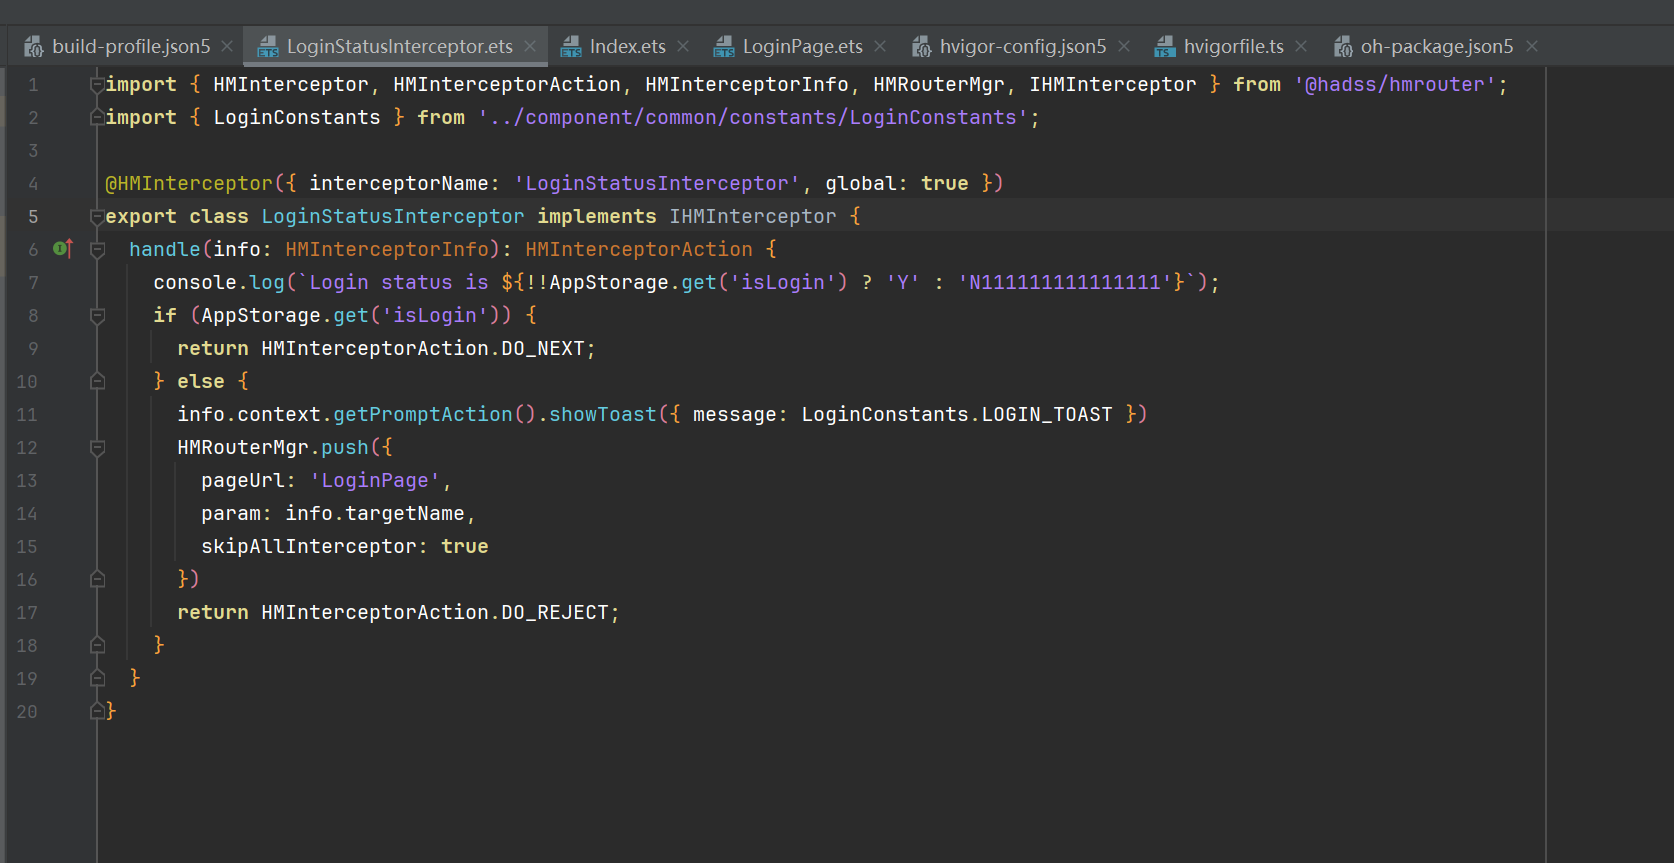Click fold end marker on line 19
1674x863 pixels.
97,678
